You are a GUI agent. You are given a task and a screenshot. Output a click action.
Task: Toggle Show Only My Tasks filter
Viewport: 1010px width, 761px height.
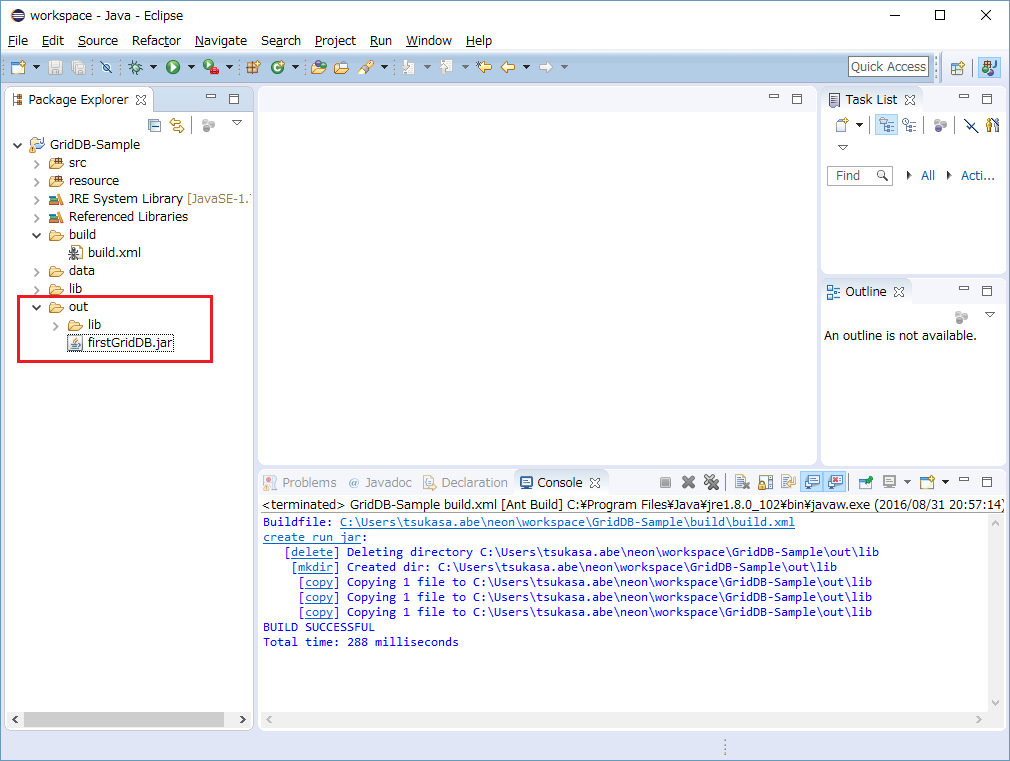[993, 125]
